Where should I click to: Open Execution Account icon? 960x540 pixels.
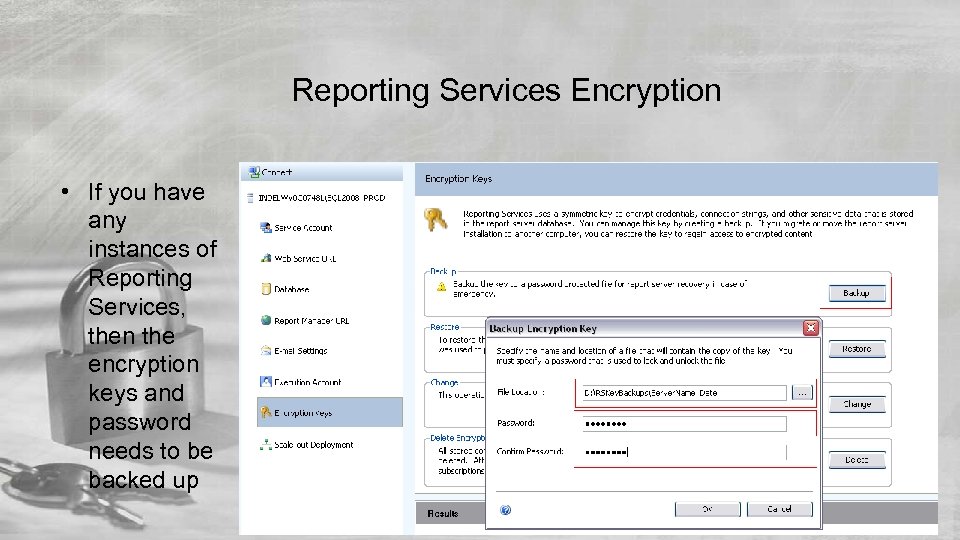point(266,382)
